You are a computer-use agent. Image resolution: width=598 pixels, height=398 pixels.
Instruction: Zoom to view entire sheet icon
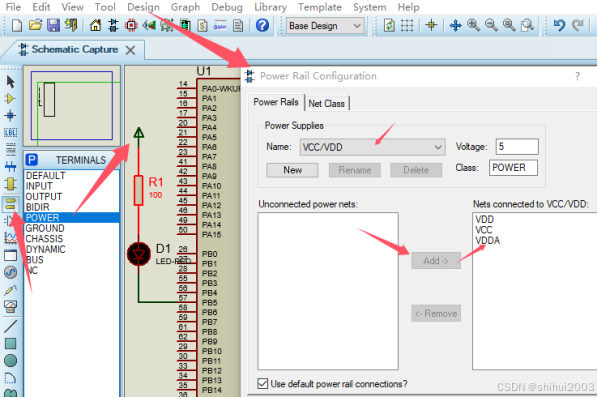click(x=509, y=26)
